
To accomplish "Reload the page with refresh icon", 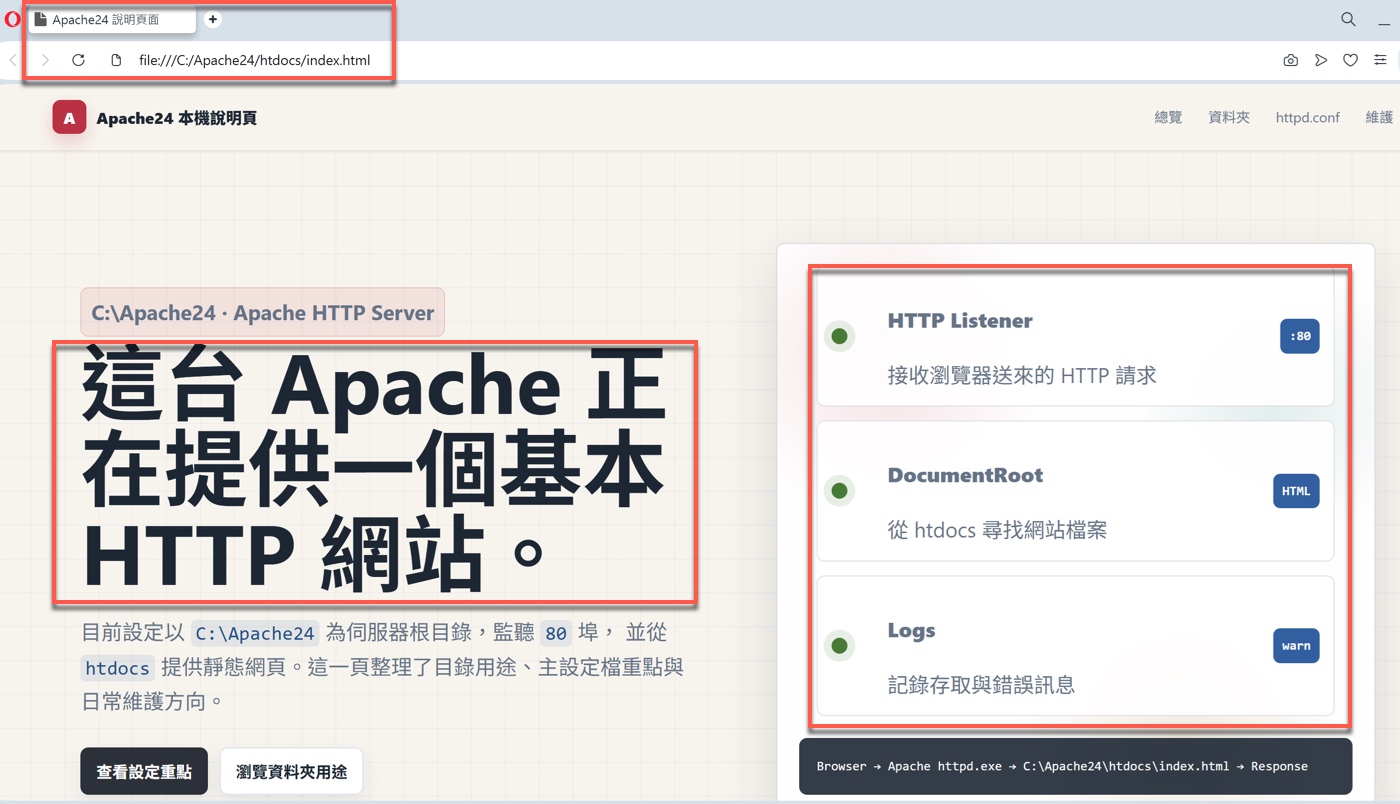I will (78, 60).
